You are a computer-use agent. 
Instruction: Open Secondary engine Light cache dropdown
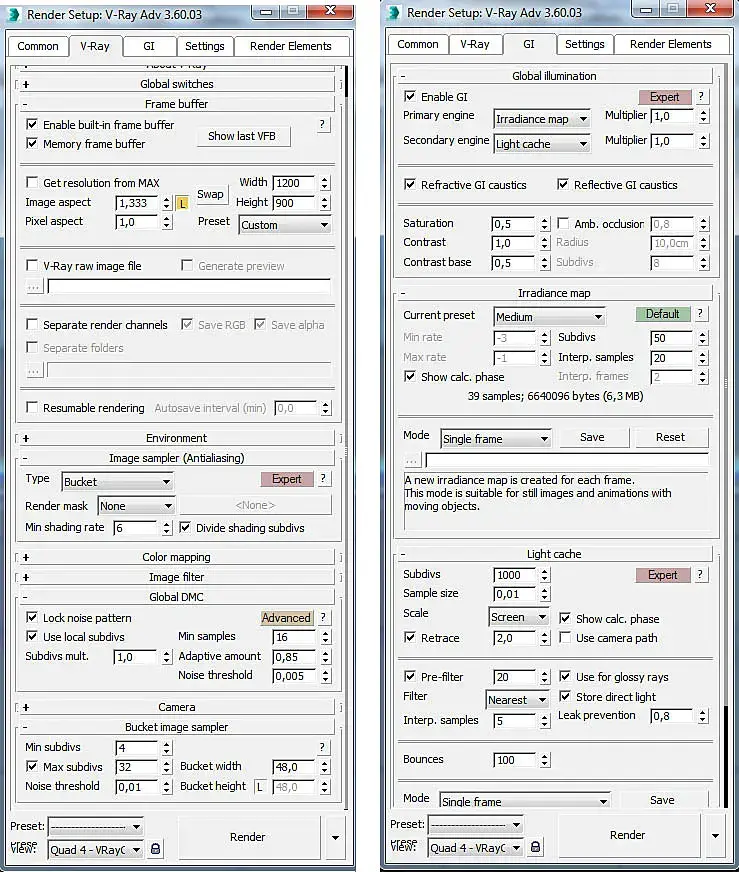point(542,144)
